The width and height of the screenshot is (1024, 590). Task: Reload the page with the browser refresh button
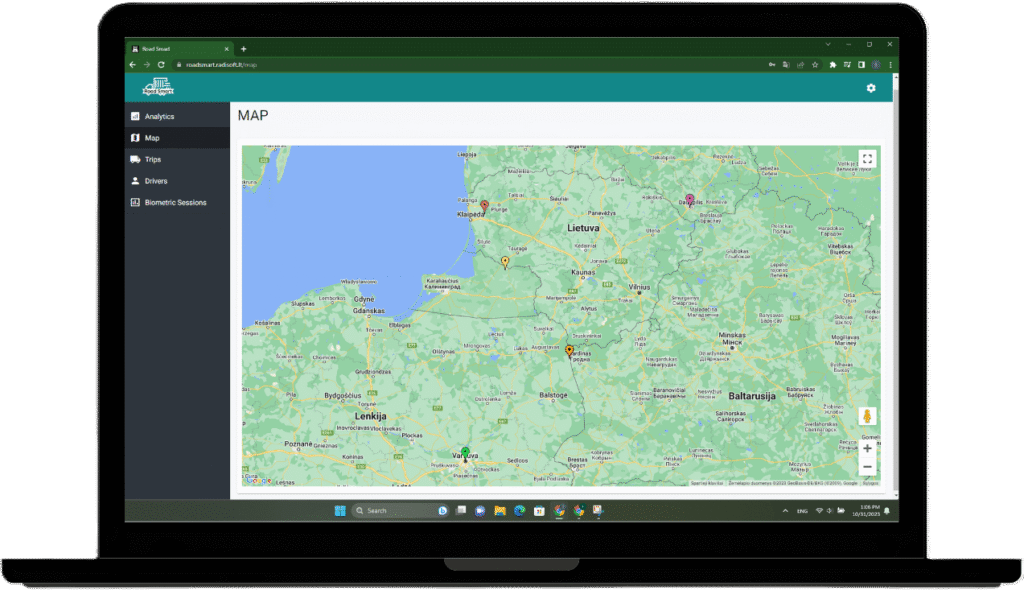[x=161, y=65]
